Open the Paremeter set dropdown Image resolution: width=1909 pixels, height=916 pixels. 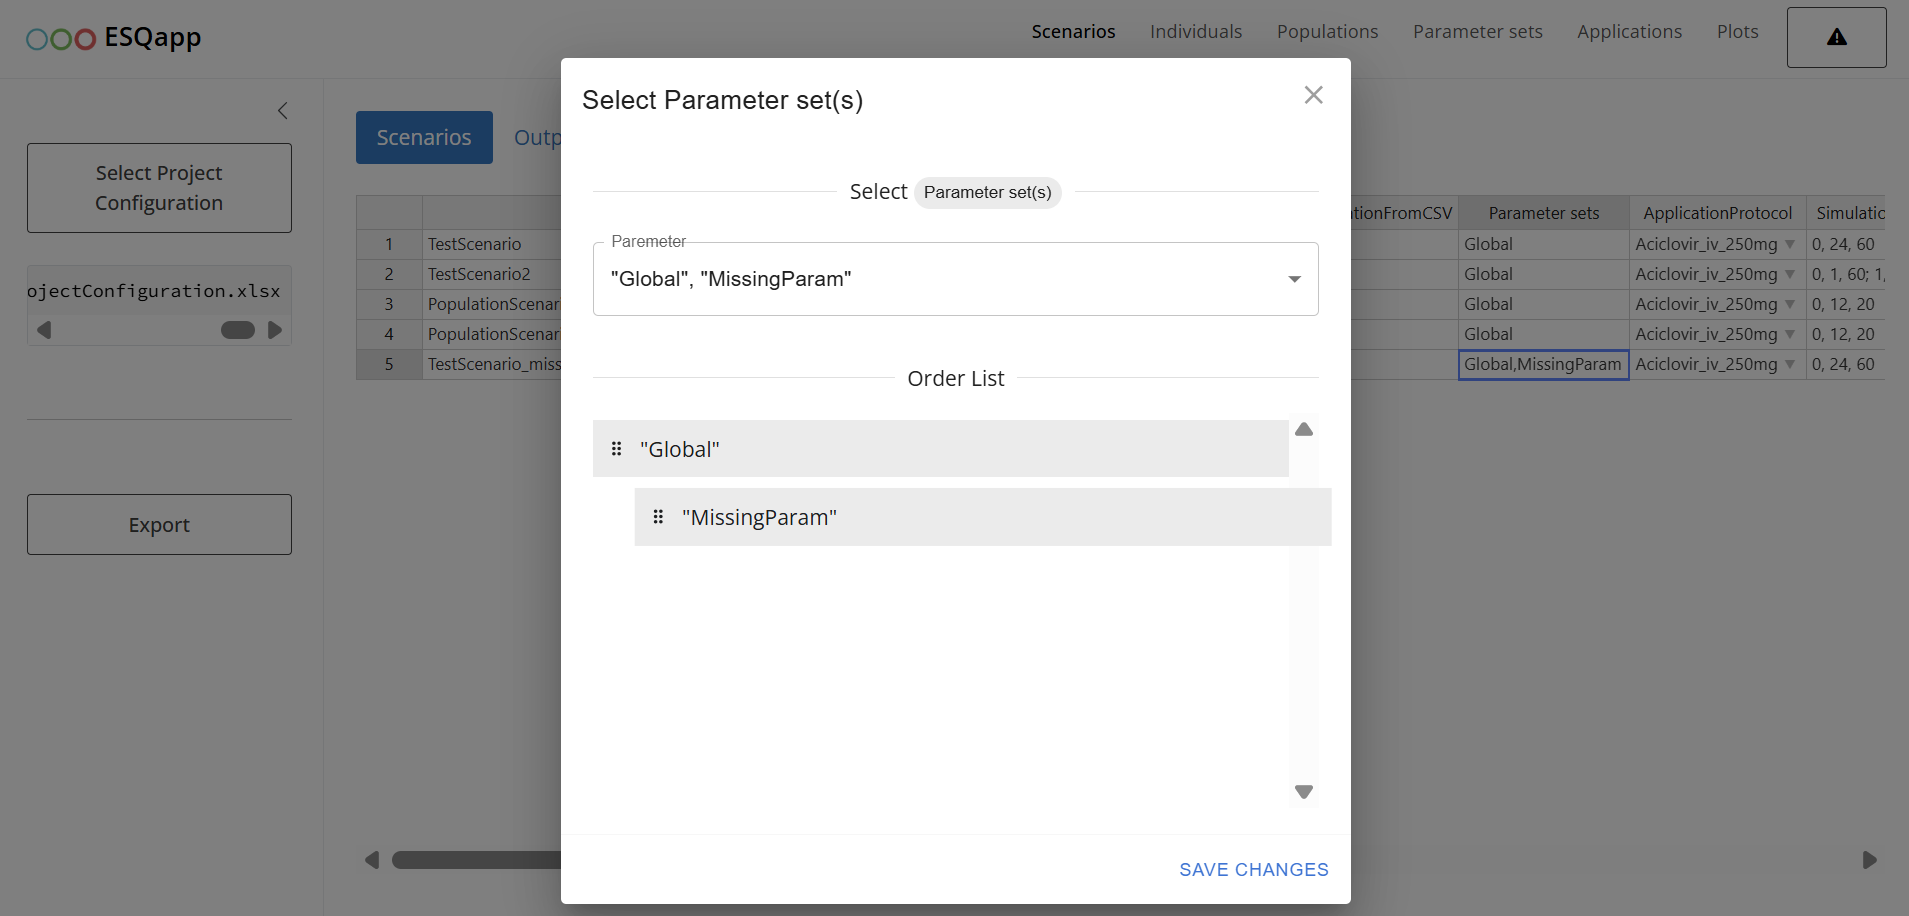[x=1294, y=279]
